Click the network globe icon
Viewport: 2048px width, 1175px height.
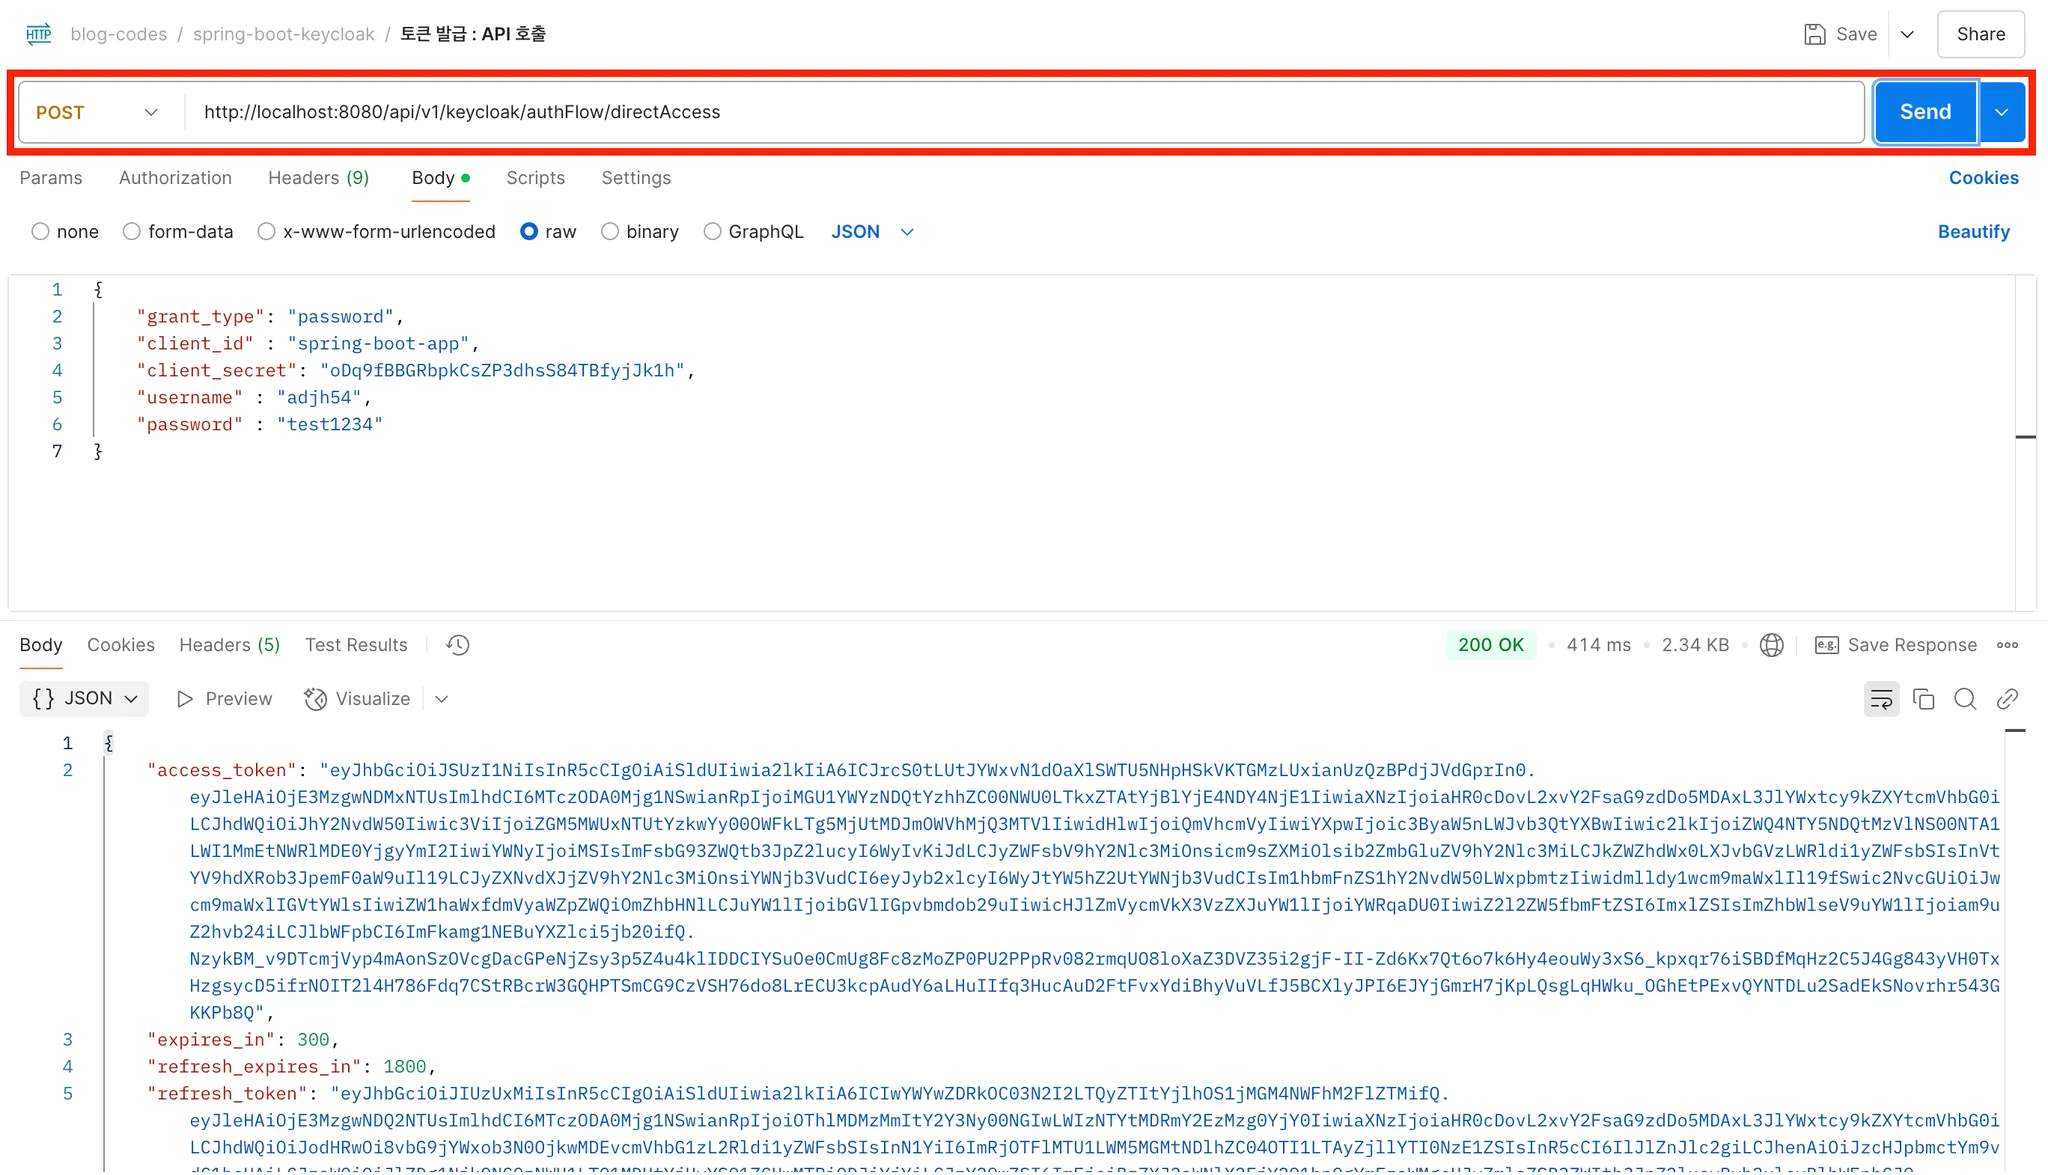tap(1771, 645)
